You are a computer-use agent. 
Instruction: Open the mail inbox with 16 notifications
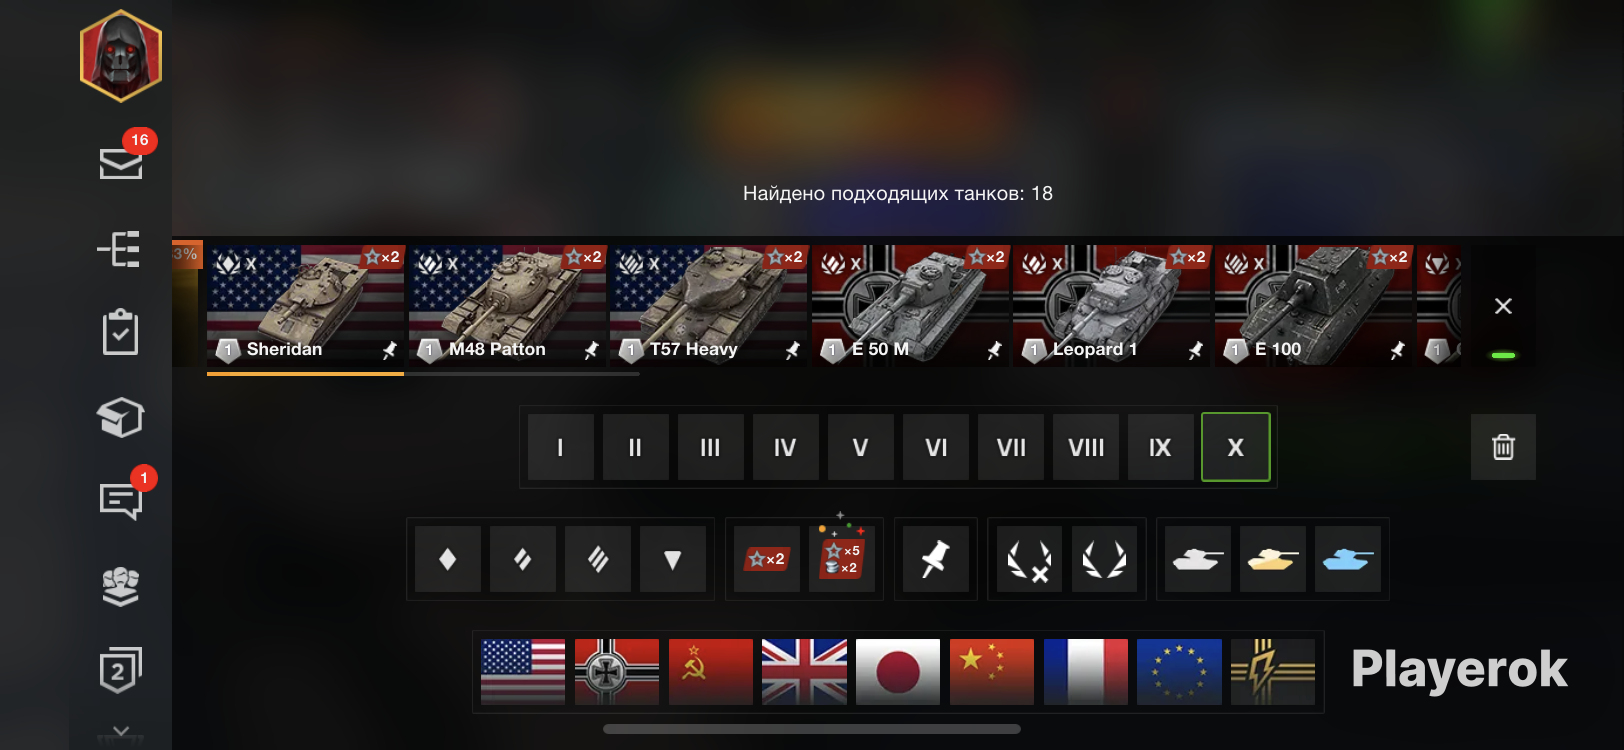[121, 163]
